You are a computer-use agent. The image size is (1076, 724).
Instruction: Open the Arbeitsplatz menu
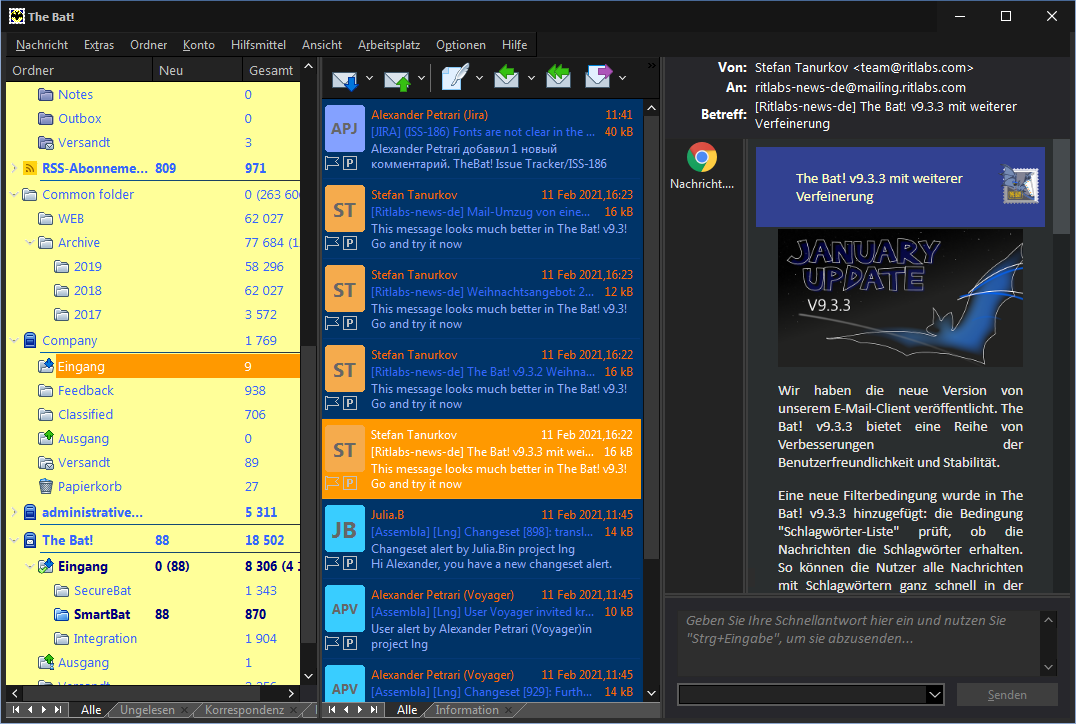pyautogui.click(x=389, y=45)
